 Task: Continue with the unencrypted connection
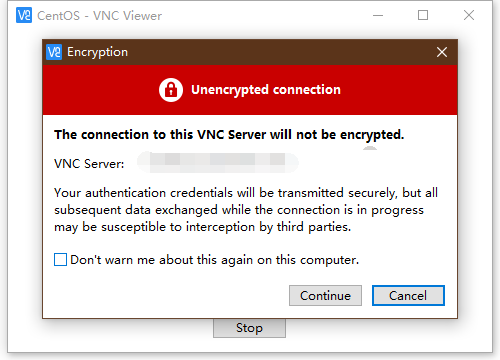pyautogui.click(x=325, y=296)
